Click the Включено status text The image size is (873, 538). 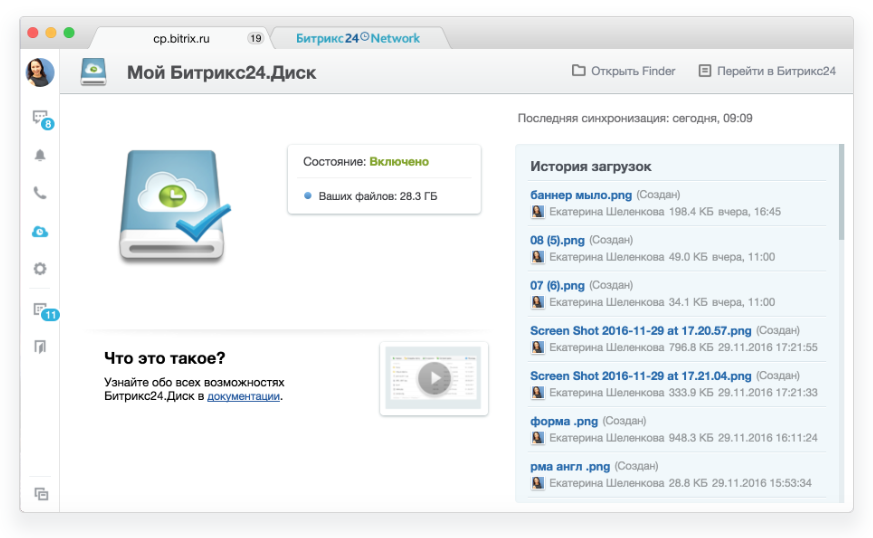[399, 162]
